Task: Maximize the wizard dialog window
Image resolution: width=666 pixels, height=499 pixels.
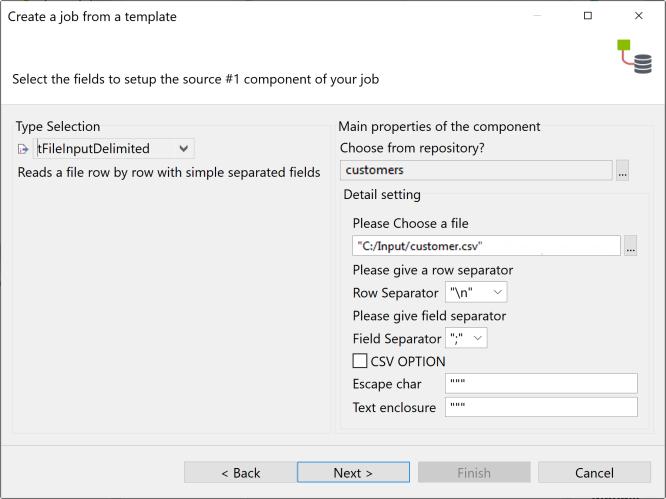Action: point(588,16)
